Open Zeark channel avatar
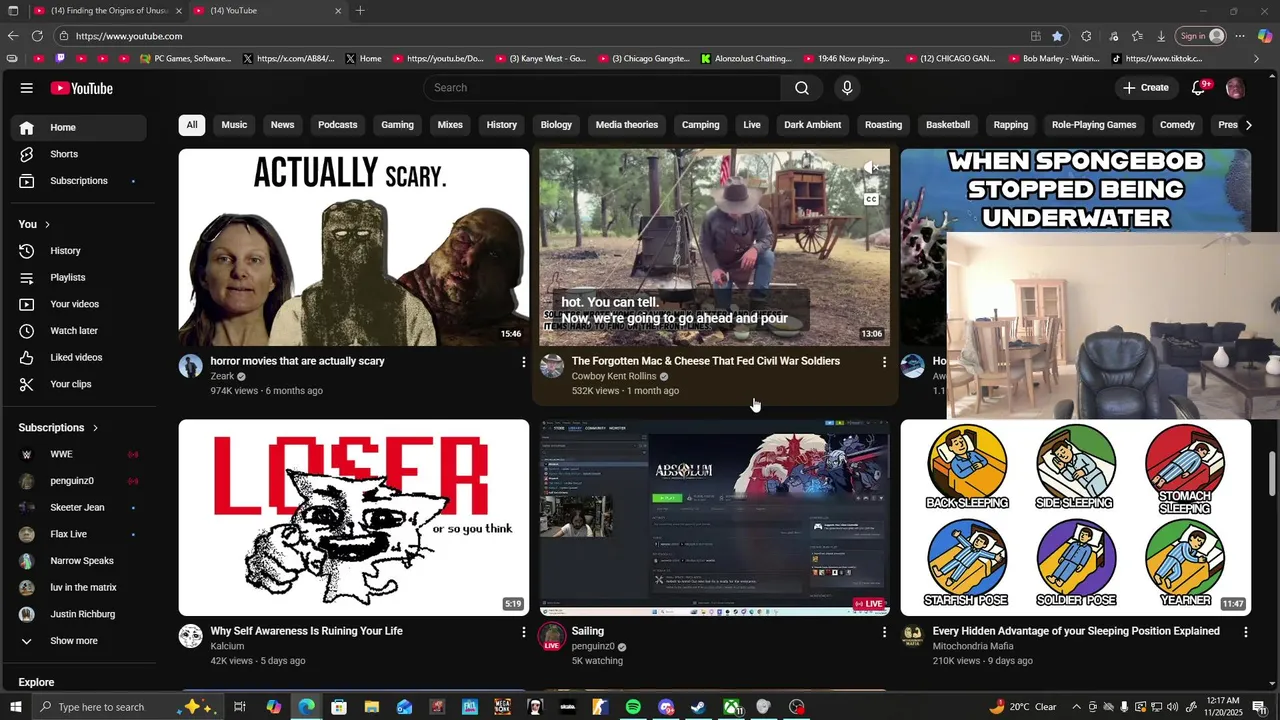The height and width of the screenshot is (720, 1280). pos(191,366)
